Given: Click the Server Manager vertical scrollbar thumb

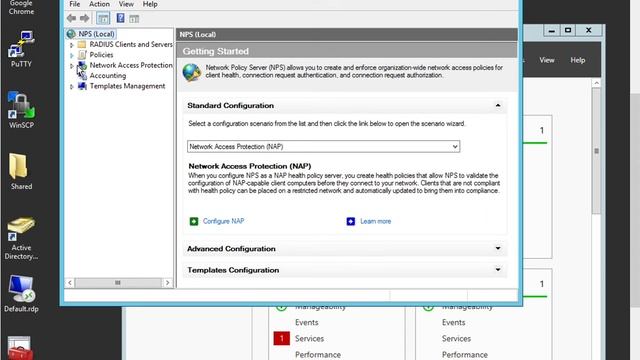Looking at the screenshot, I should 596,151.
